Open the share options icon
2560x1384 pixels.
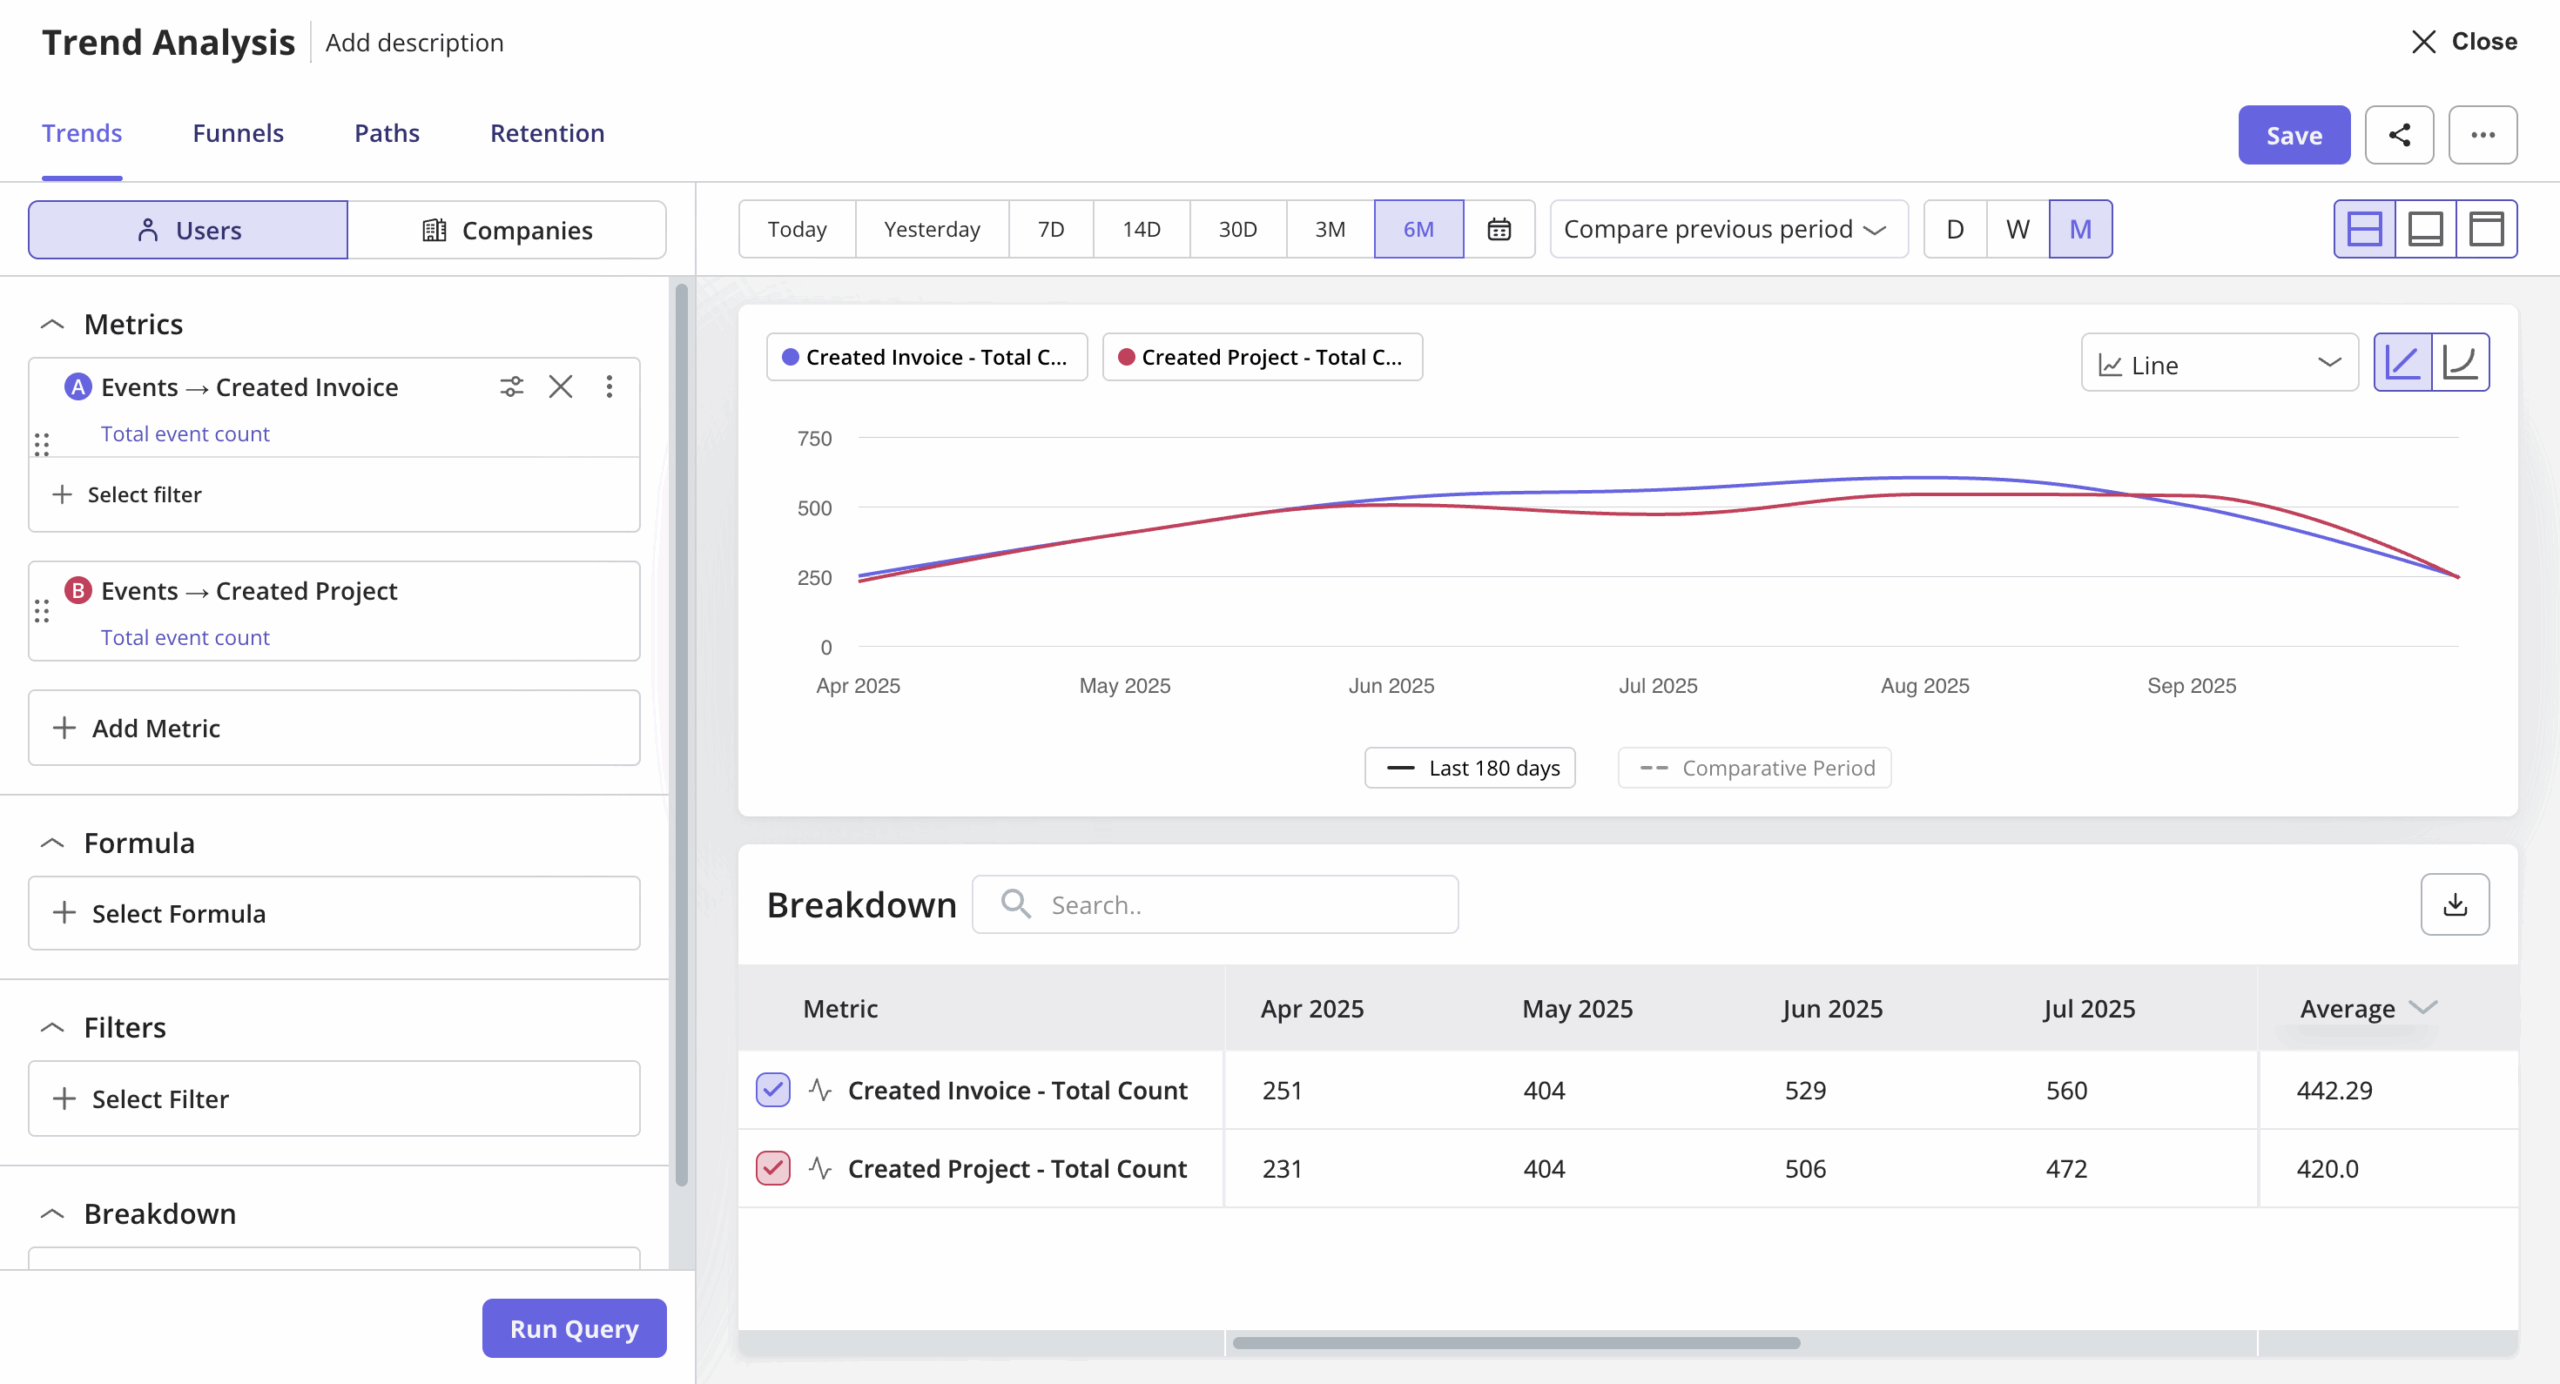tap(2400, 135)
